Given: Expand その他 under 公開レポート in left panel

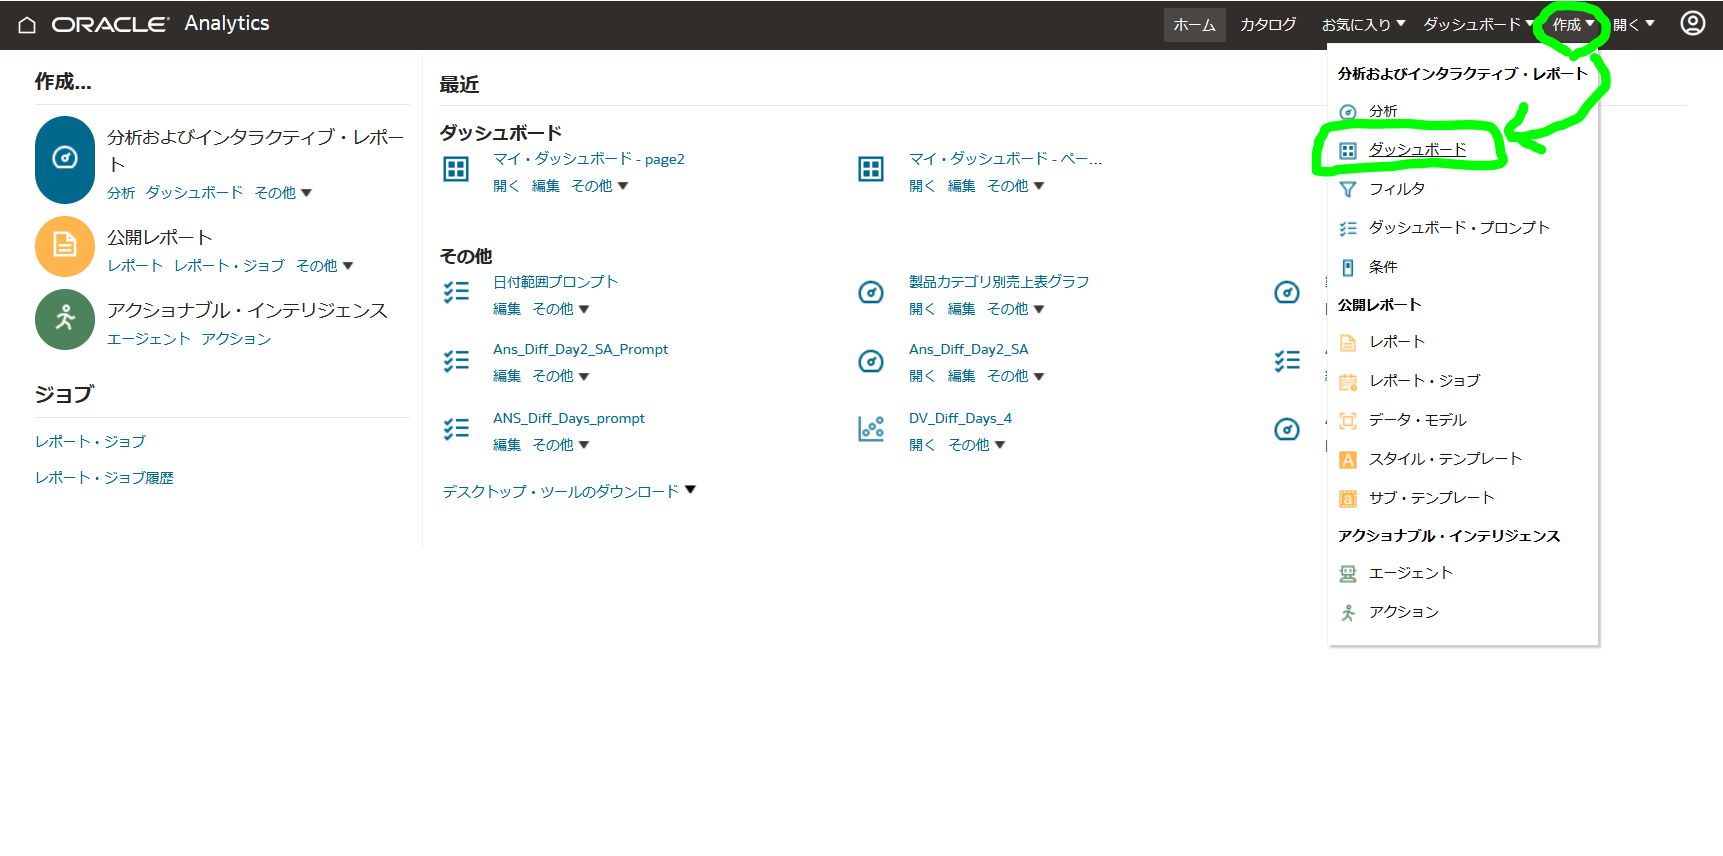Looking at the screenshot, I should 325,266.
